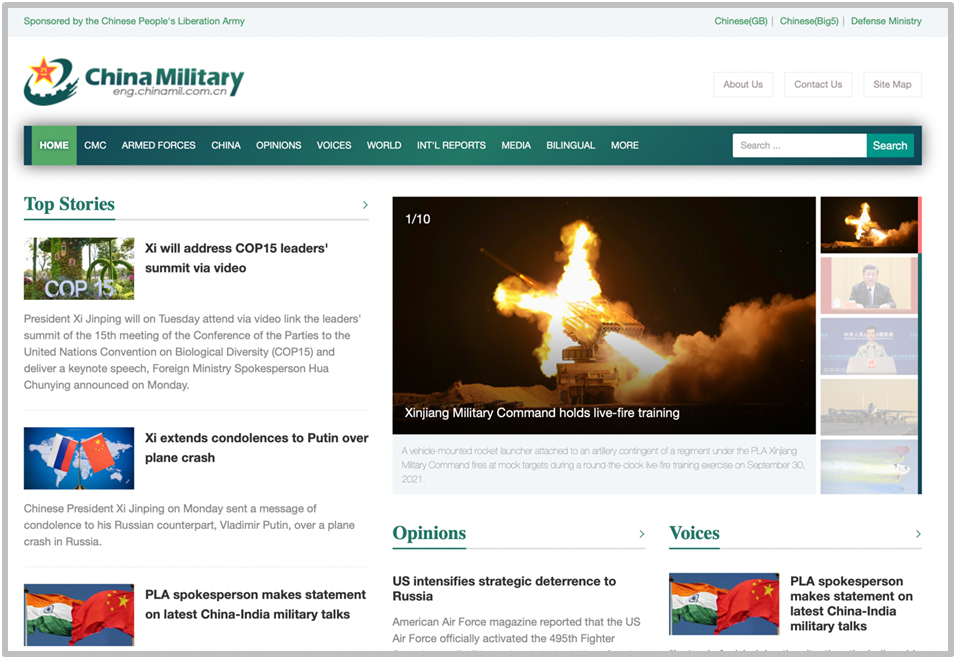The image size is (956, 659).
Task: Open the BILINGUAL navigation item
Action: tap(571, 146)
